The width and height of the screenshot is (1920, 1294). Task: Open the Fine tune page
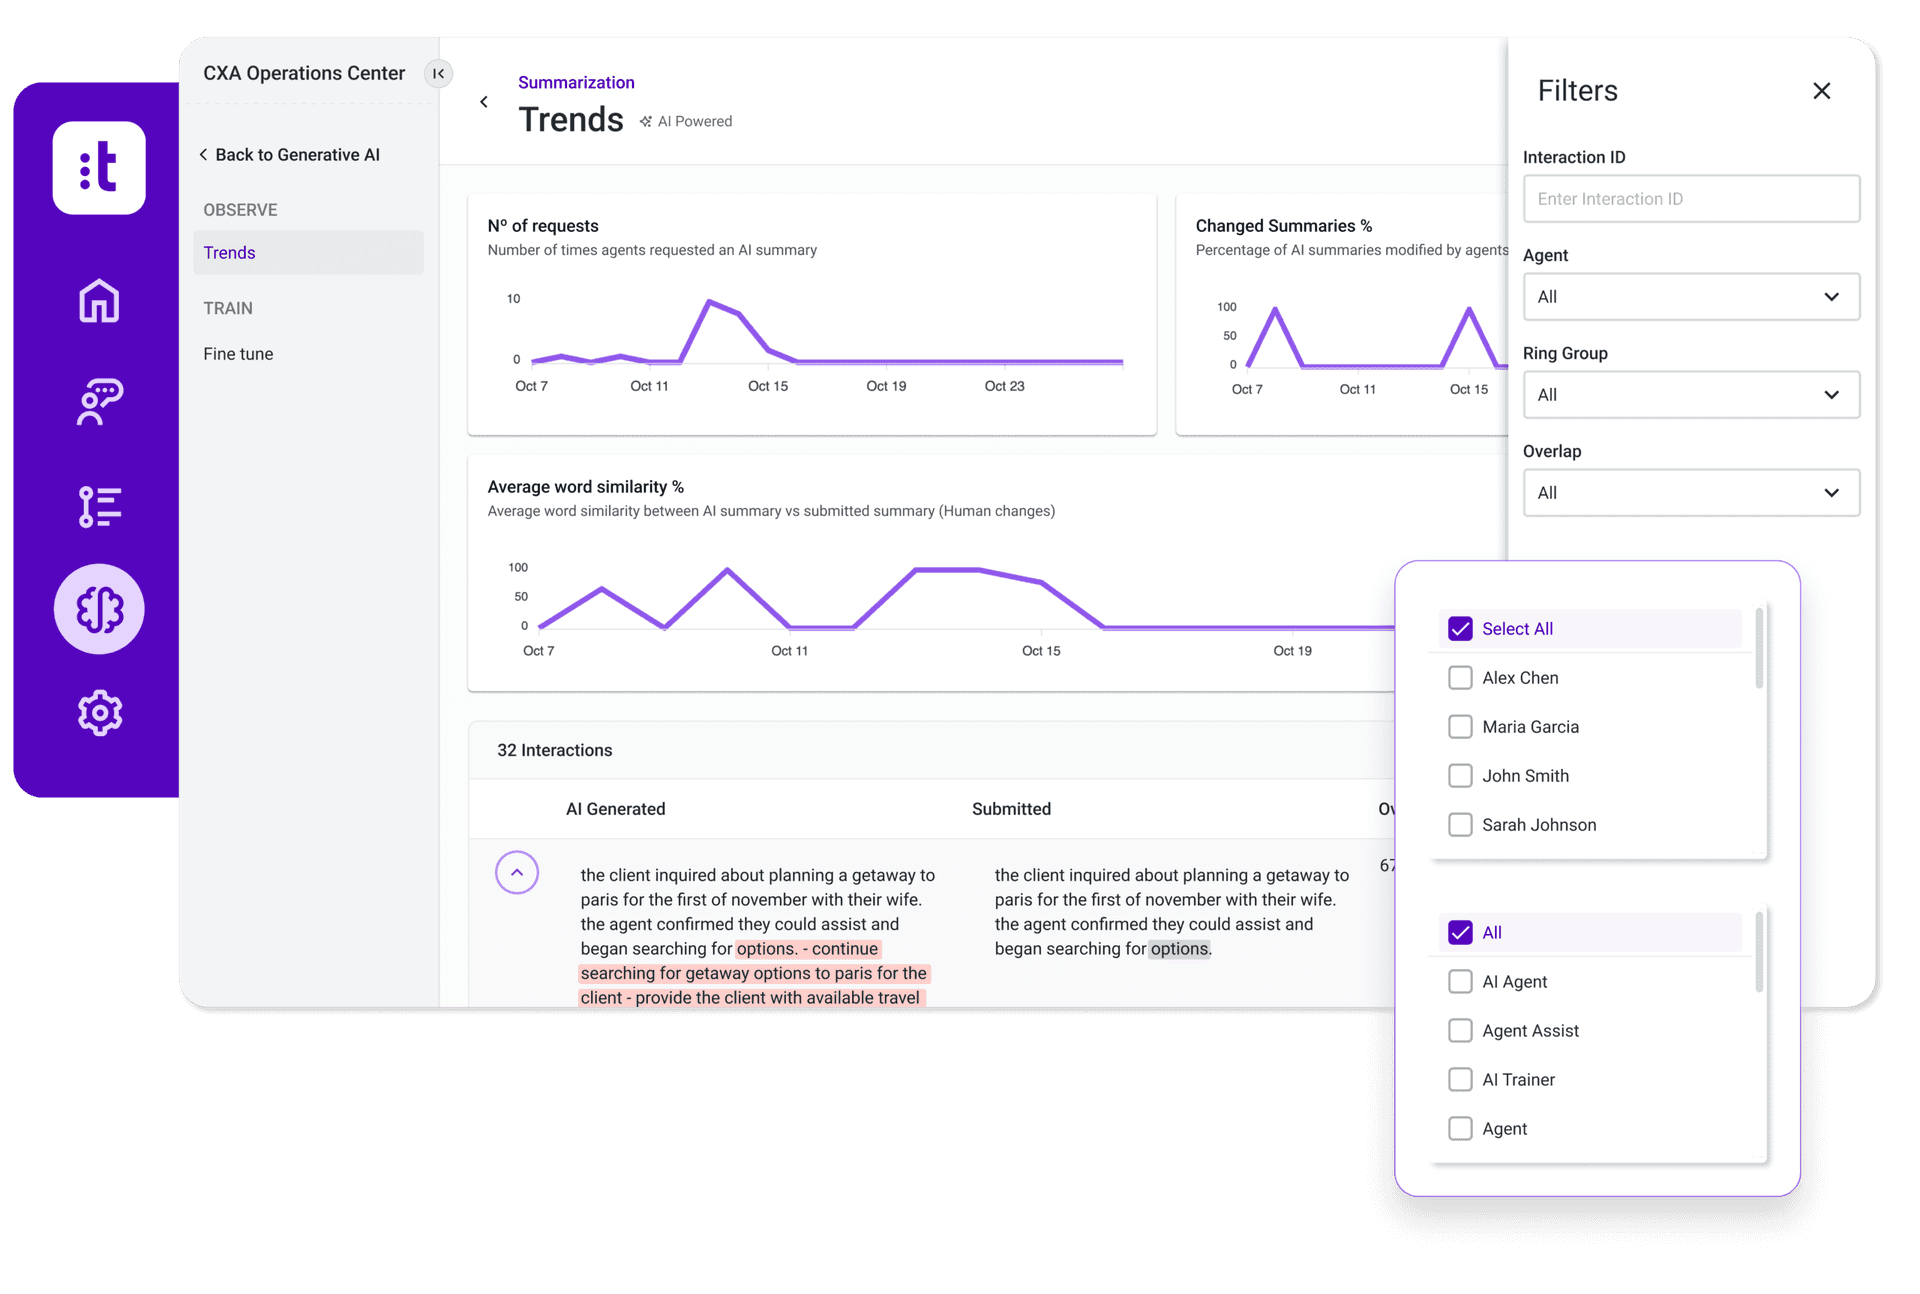(238, 353)
